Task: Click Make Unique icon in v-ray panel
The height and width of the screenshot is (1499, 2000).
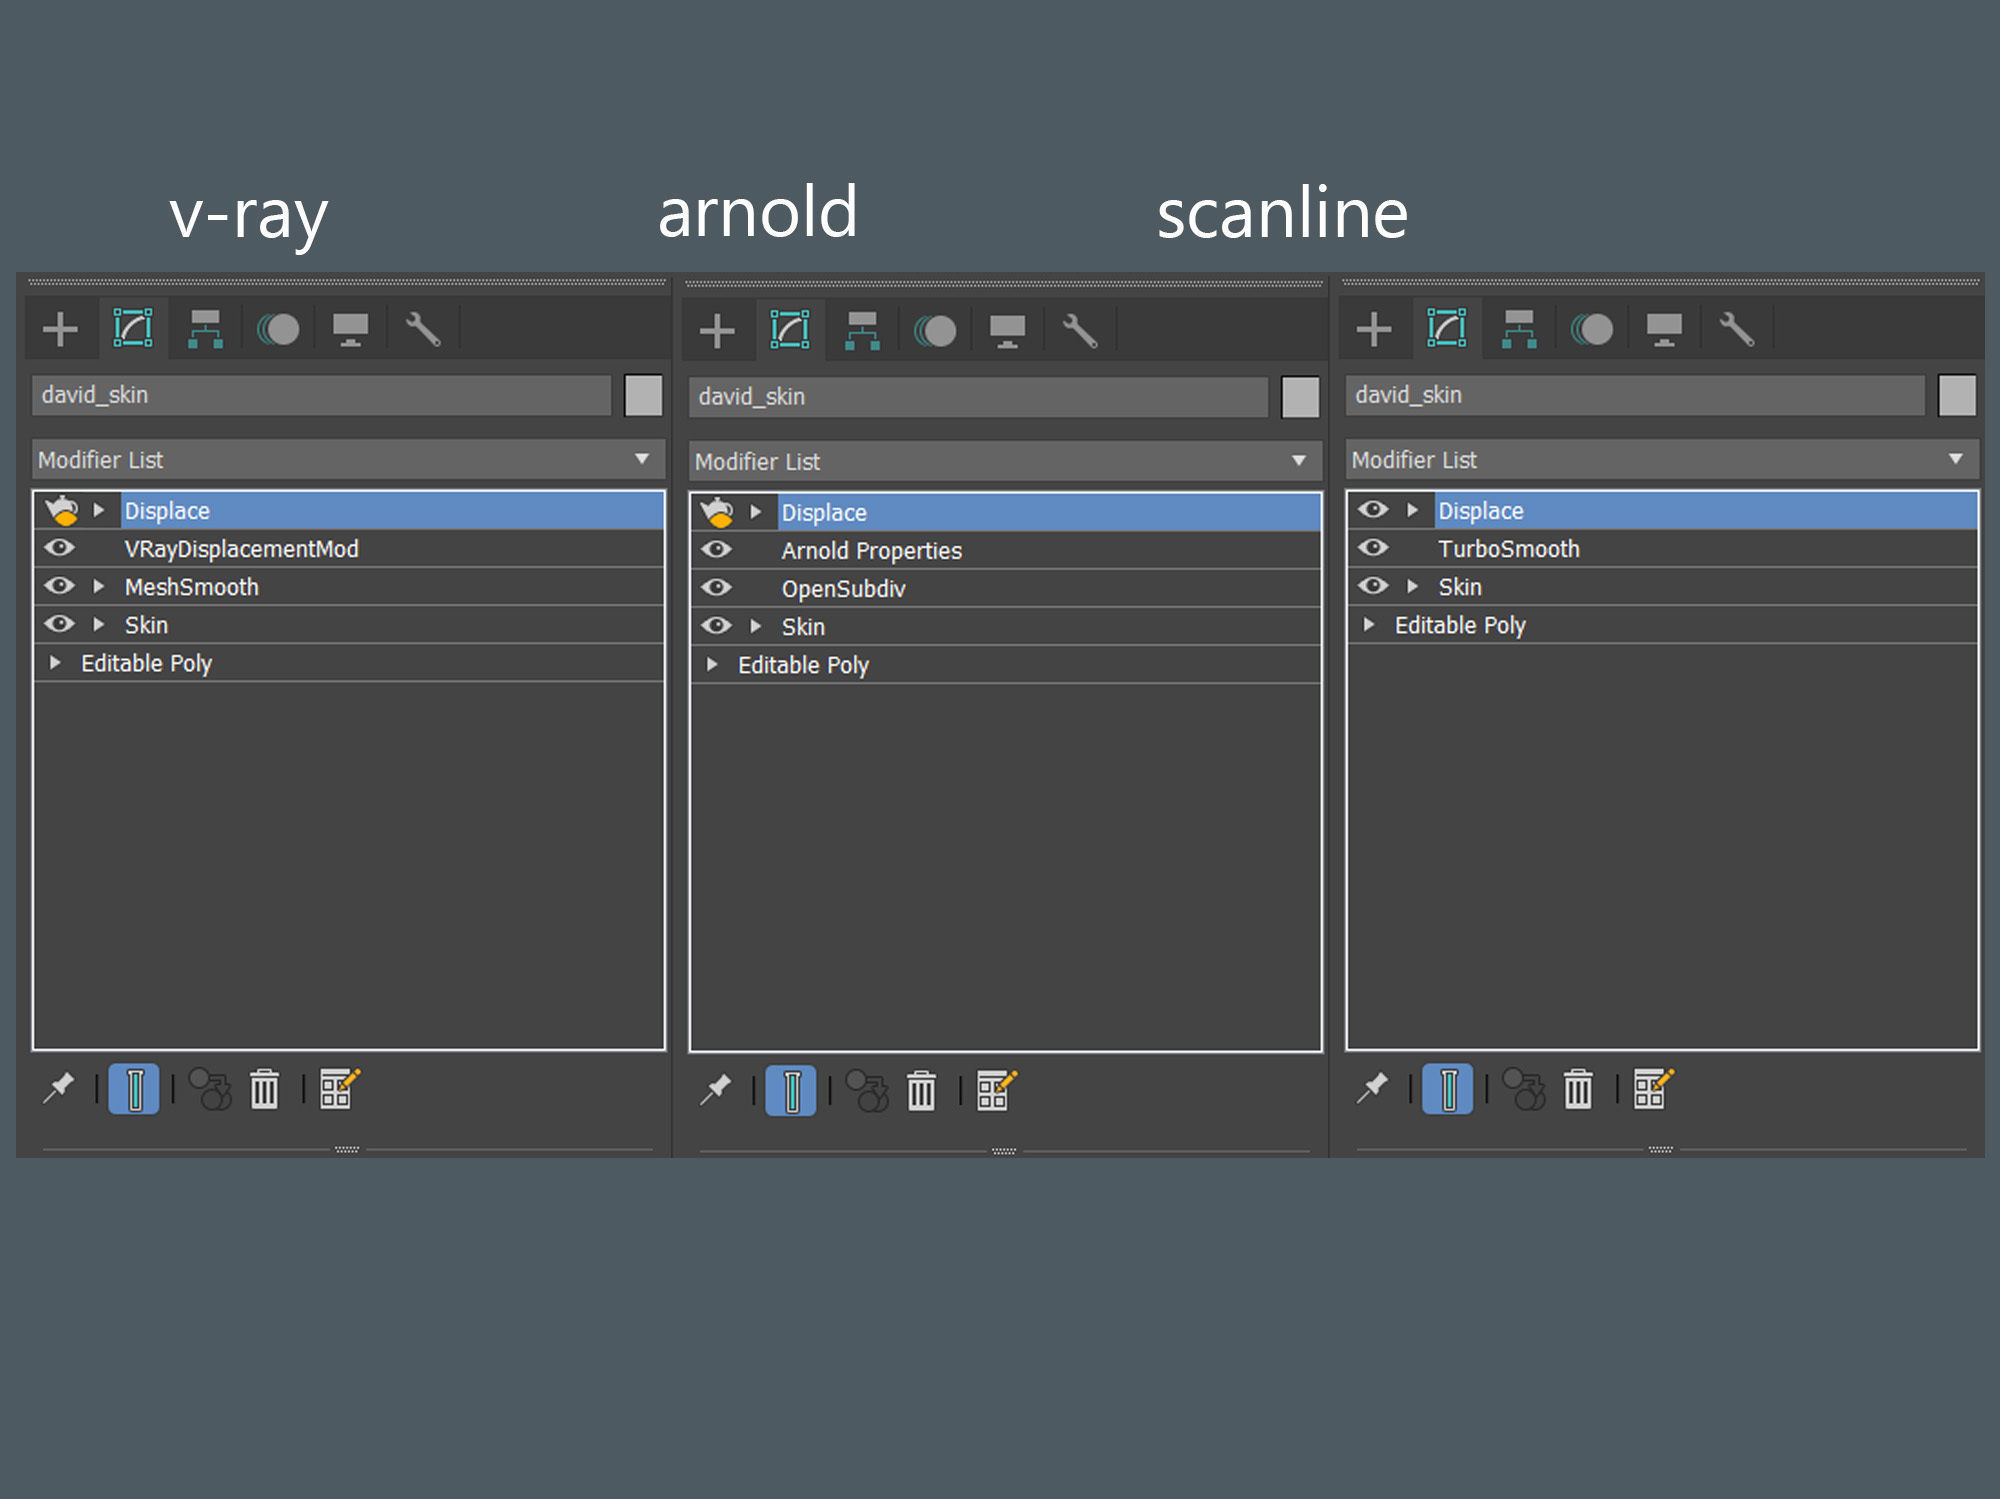Action: tap(210, 1089)
